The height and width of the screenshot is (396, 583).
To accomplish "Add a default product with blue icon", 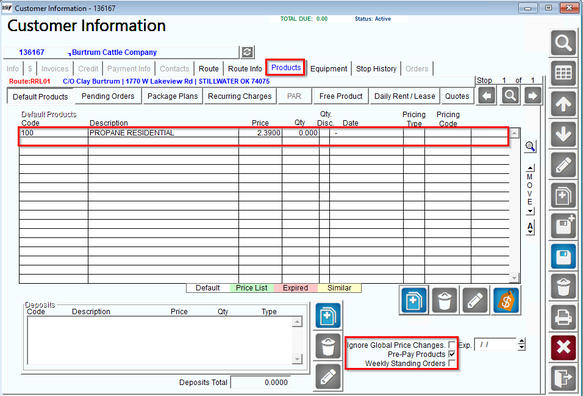I will [413, 300].
